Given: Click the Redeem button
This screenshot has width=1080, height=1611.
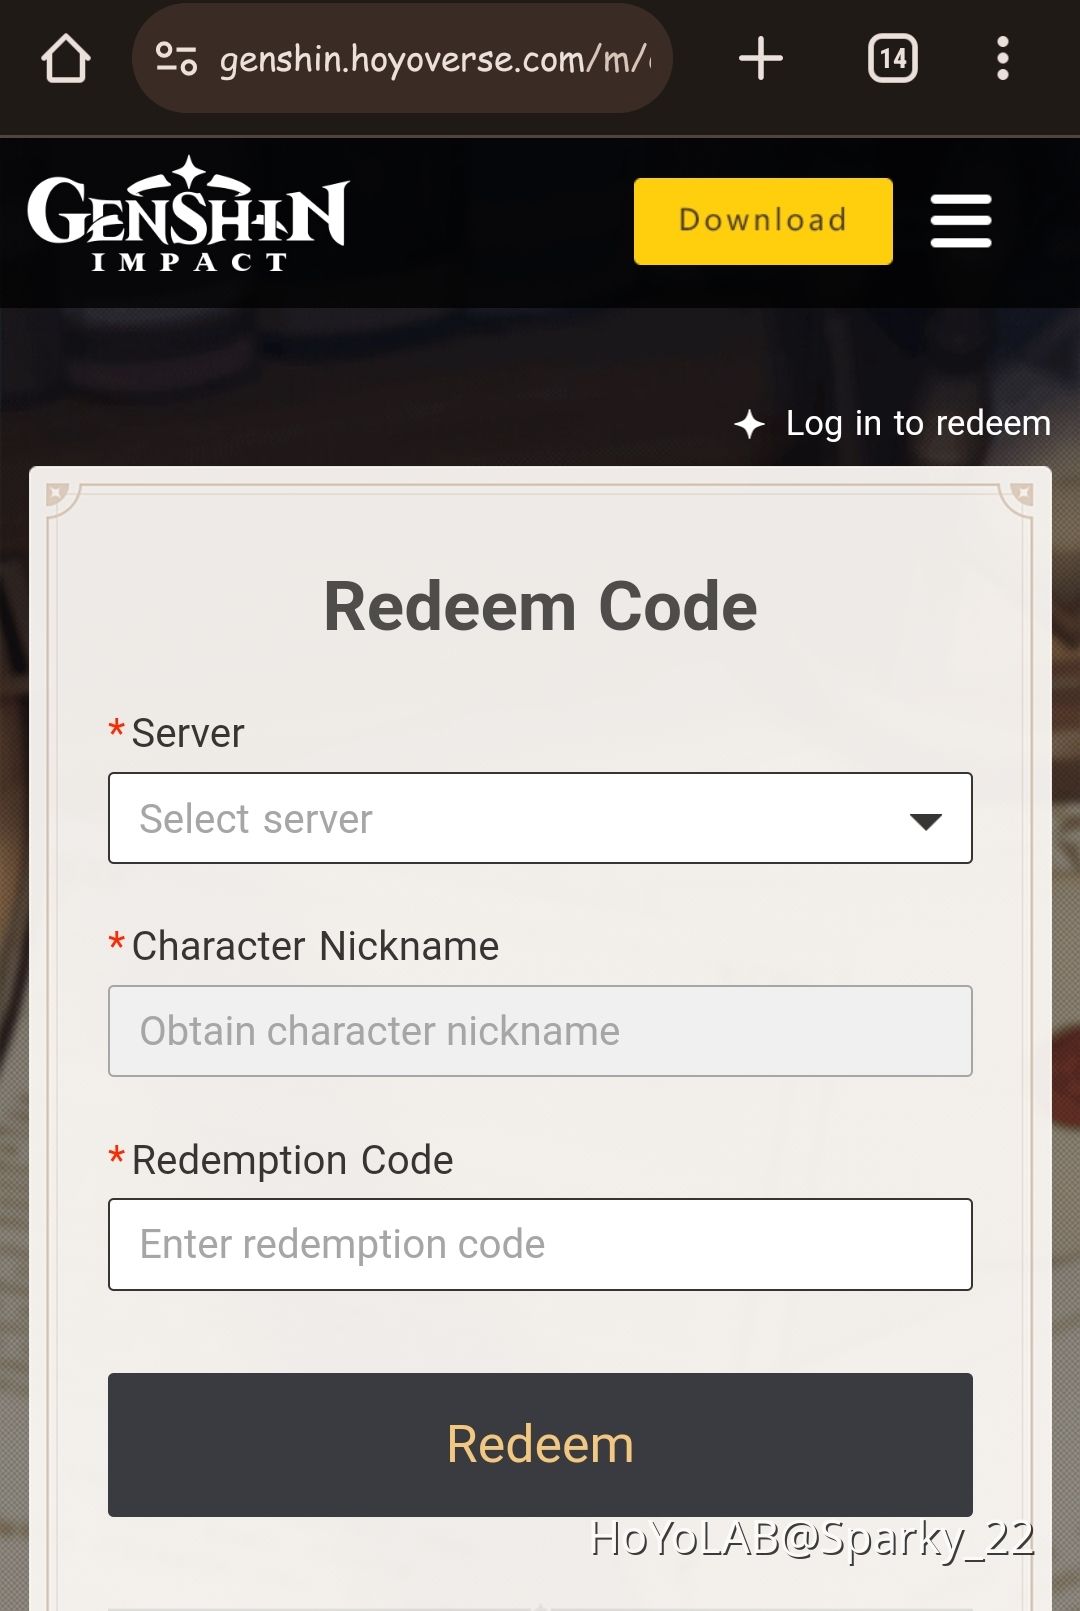Looking at the screenshot, I should coord(540,1445).
